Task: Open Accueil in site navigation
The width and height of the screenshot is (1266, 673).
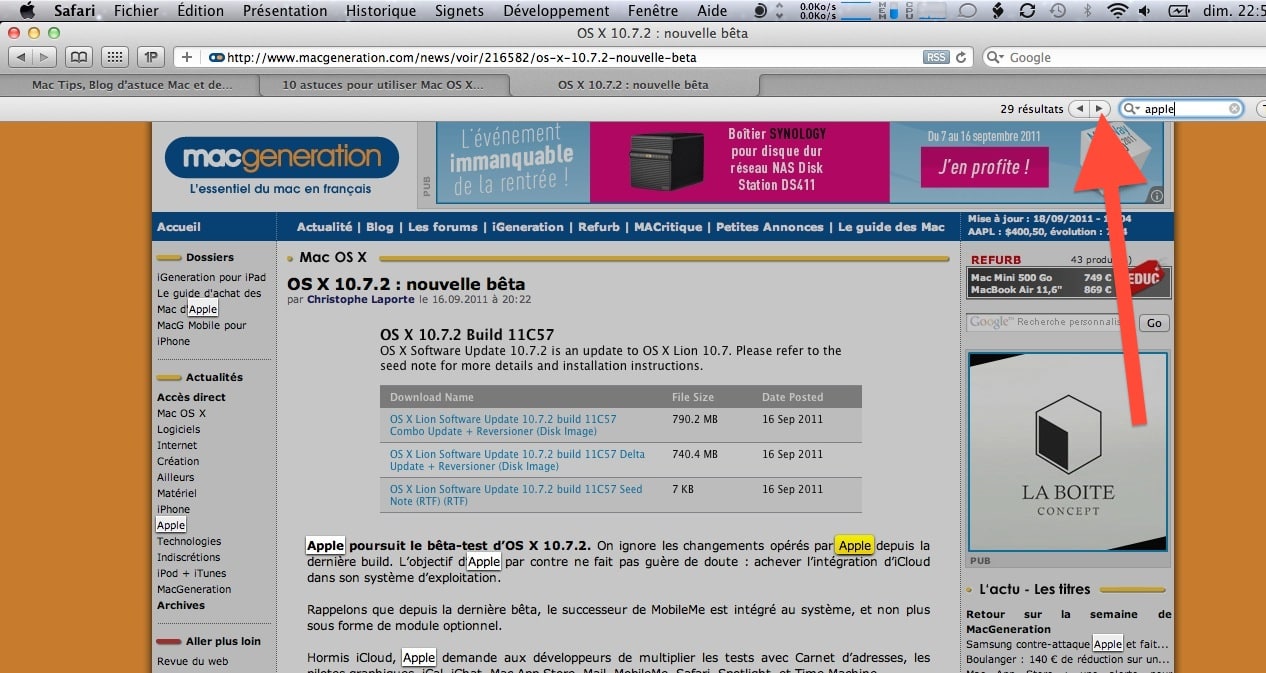Action: 179,227
